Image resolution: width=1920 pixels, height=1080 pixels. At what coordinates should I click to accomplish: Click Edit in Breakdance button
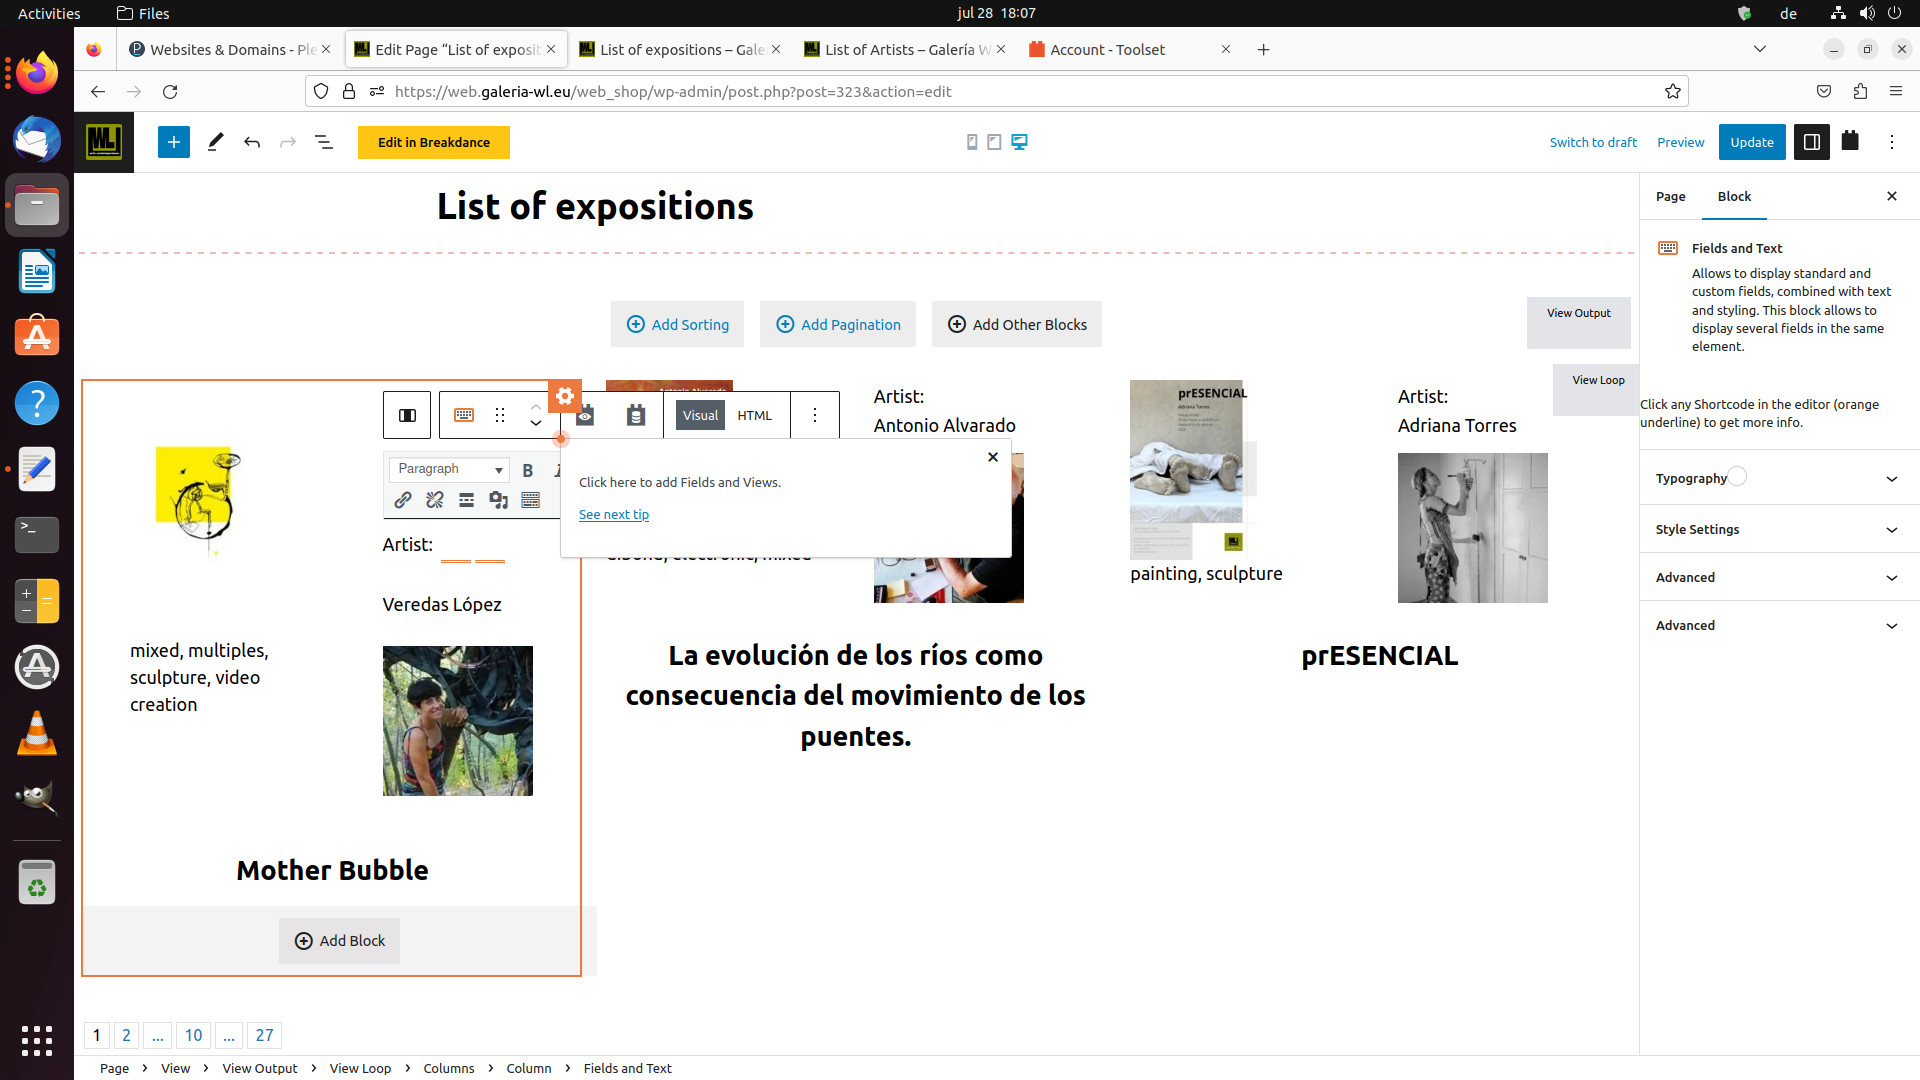(x=434, y=142)
